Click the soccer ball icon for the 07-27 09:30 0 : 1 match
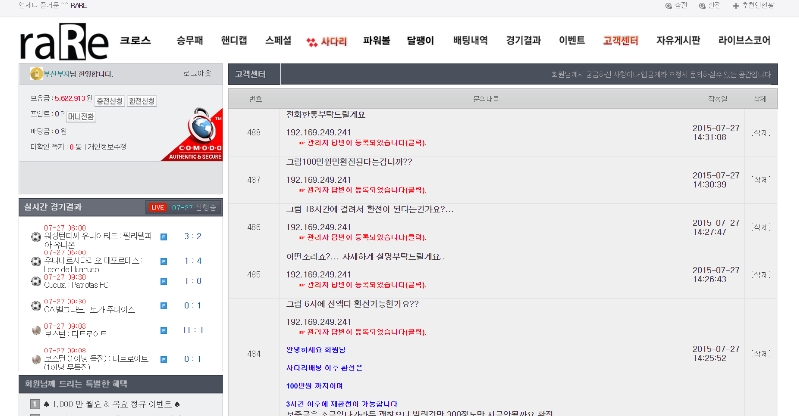The image size is (799, 416). coord(36,306)
